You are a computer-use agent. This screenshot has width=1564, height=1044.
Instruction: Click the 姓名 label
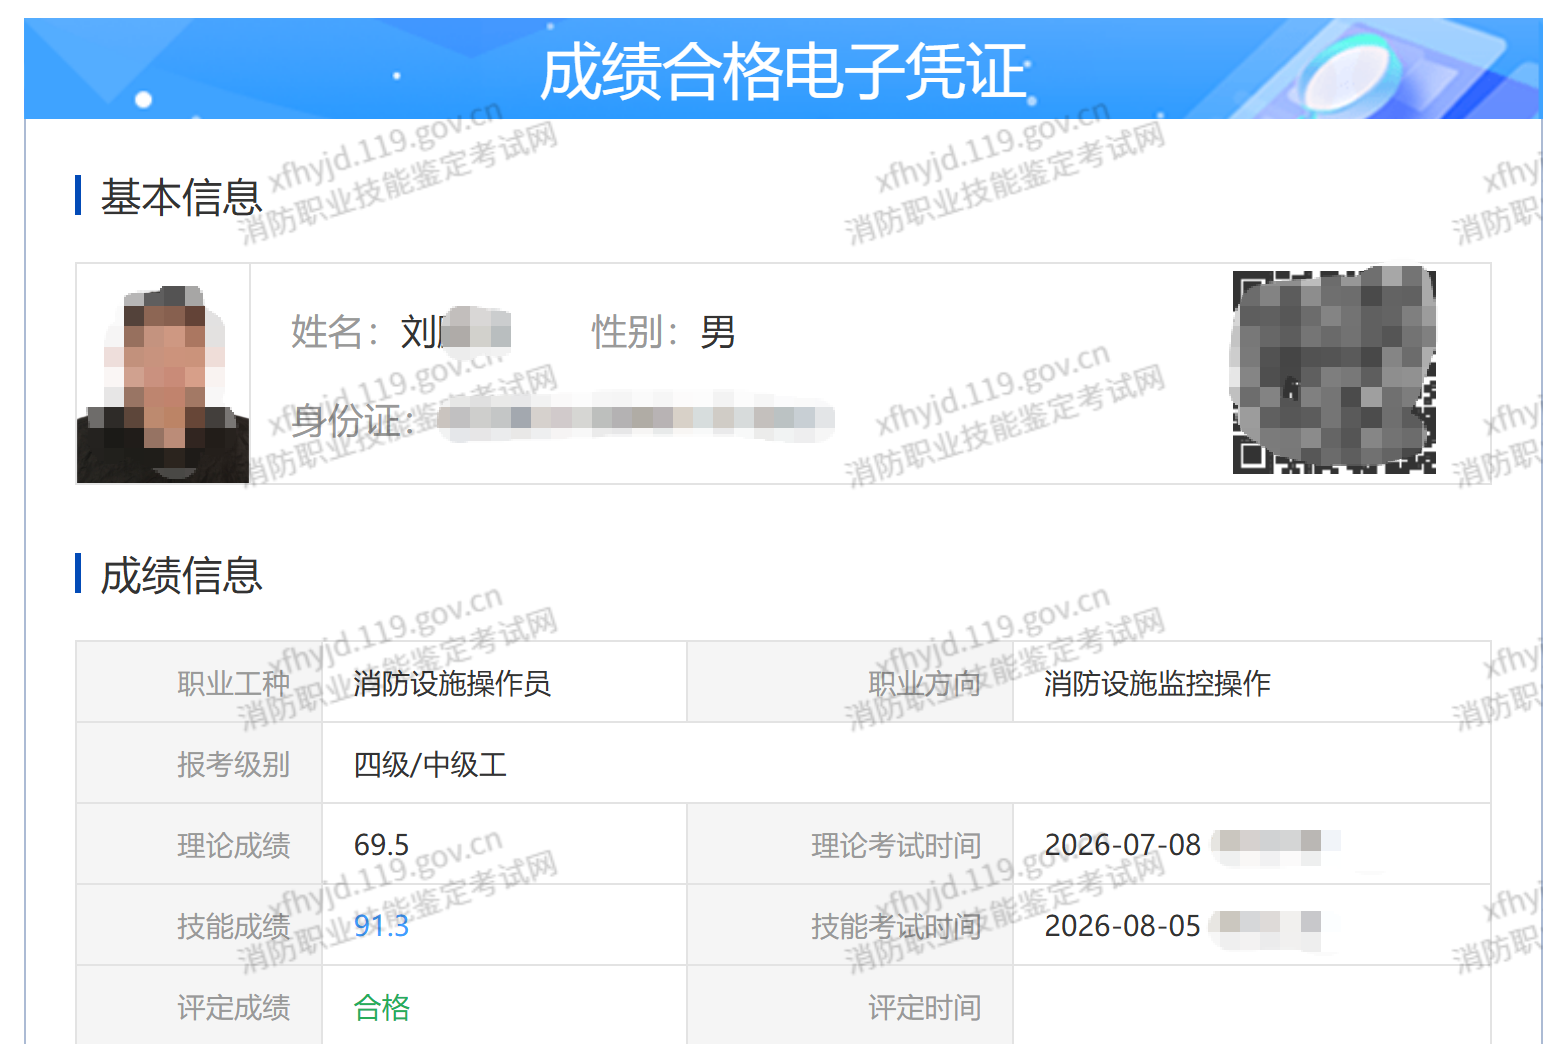click(x=334, y=332)
